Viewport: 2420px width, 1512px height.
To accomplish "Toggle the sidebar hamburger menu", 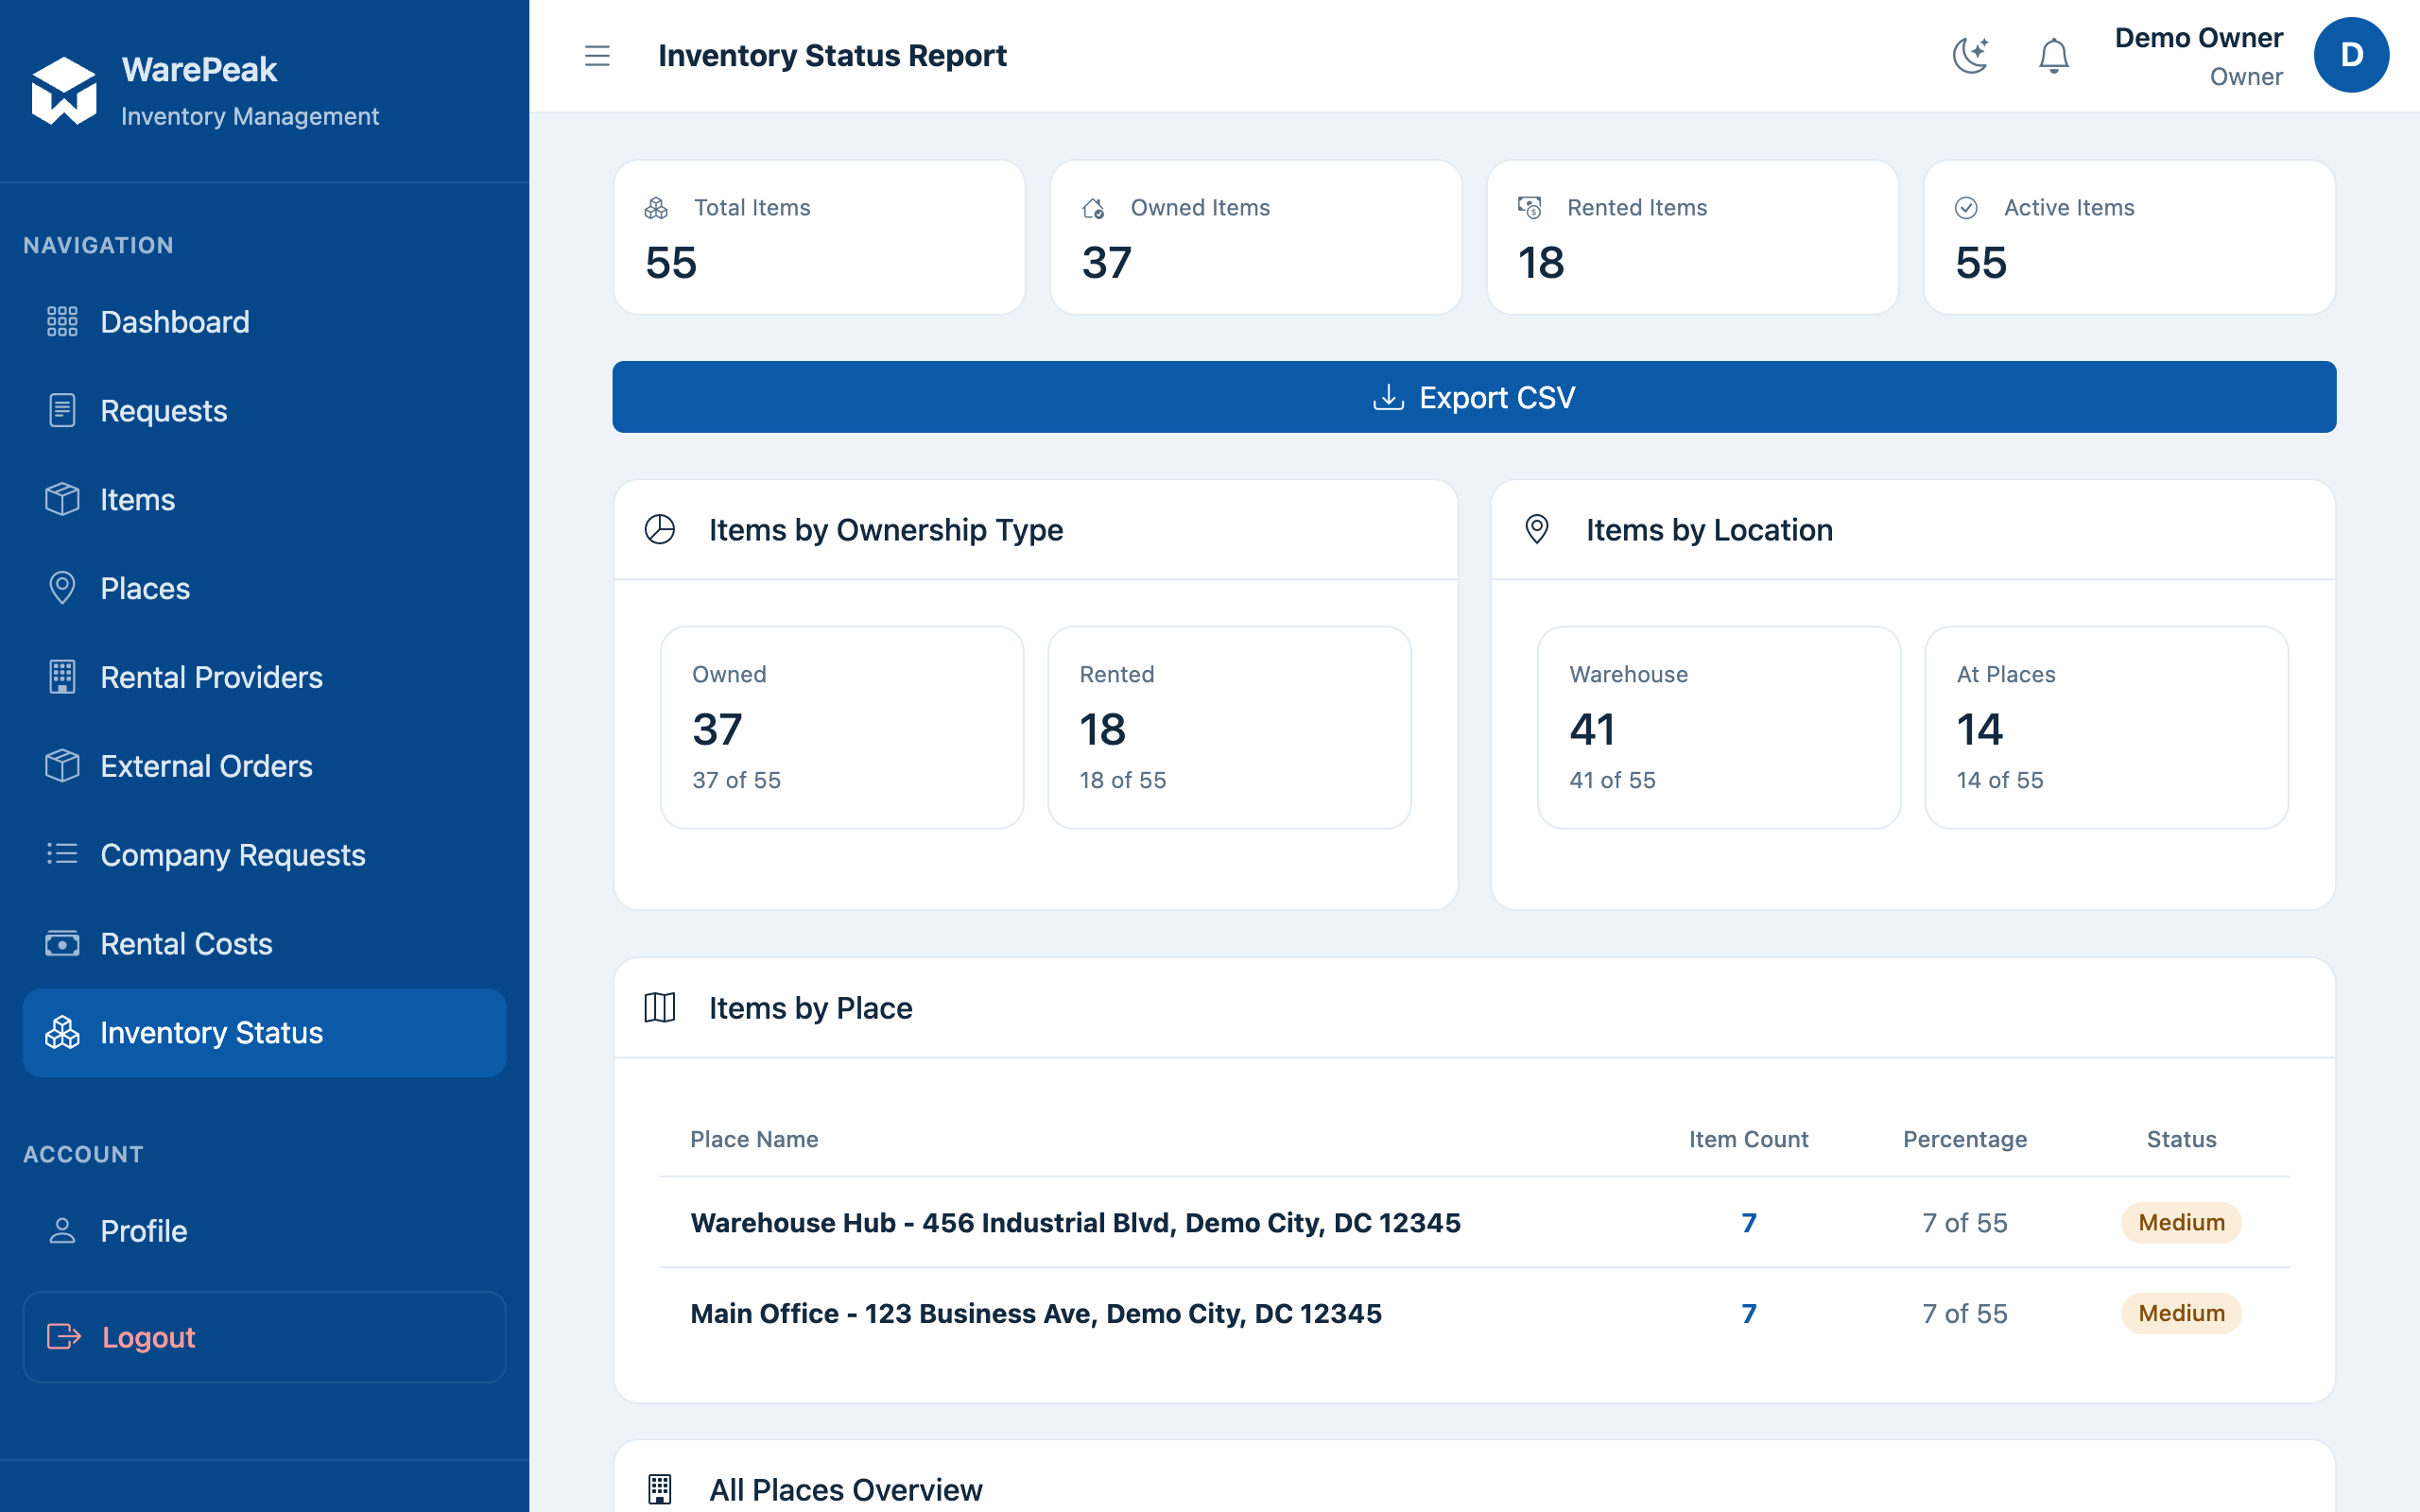I will [x=597, y=56].
